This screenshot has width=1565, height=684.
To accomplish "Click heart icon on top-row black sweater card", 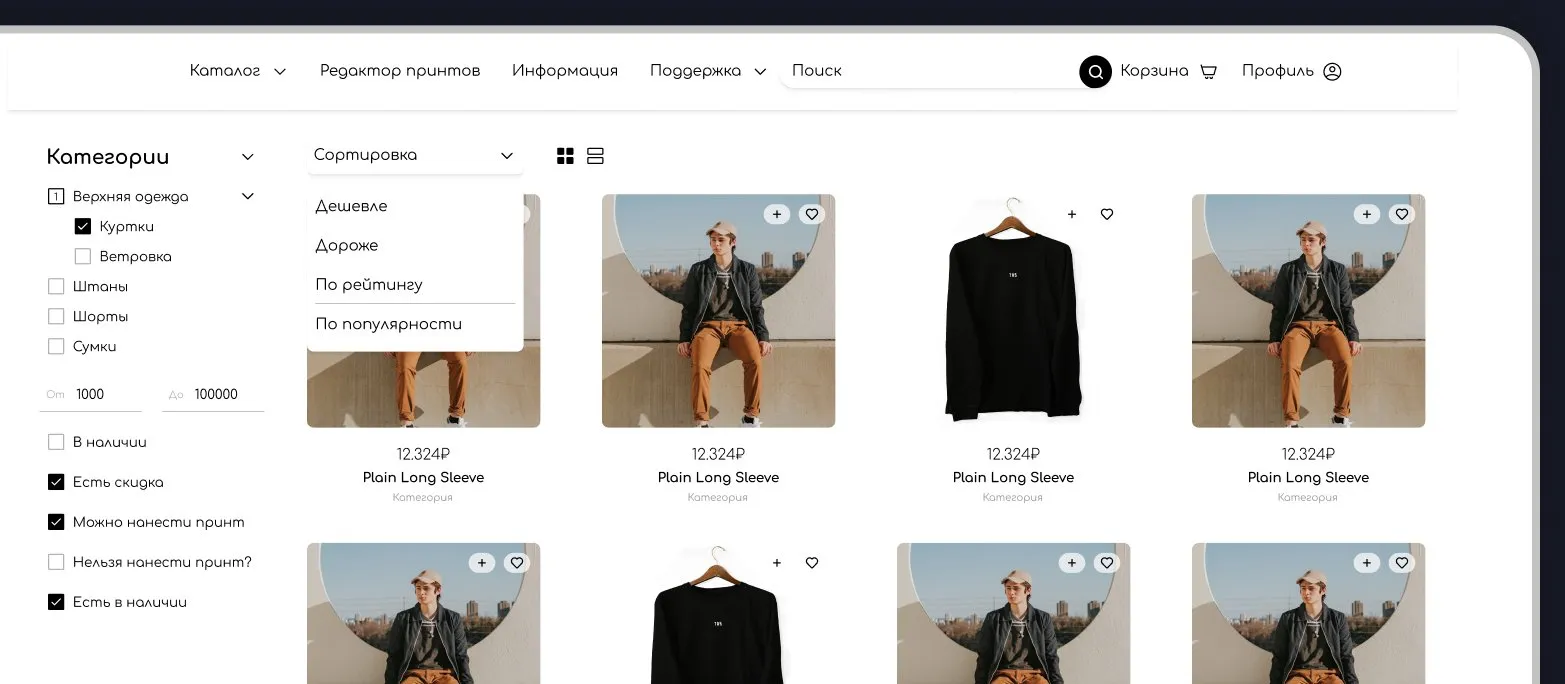I will click(x=1107, y=214).
